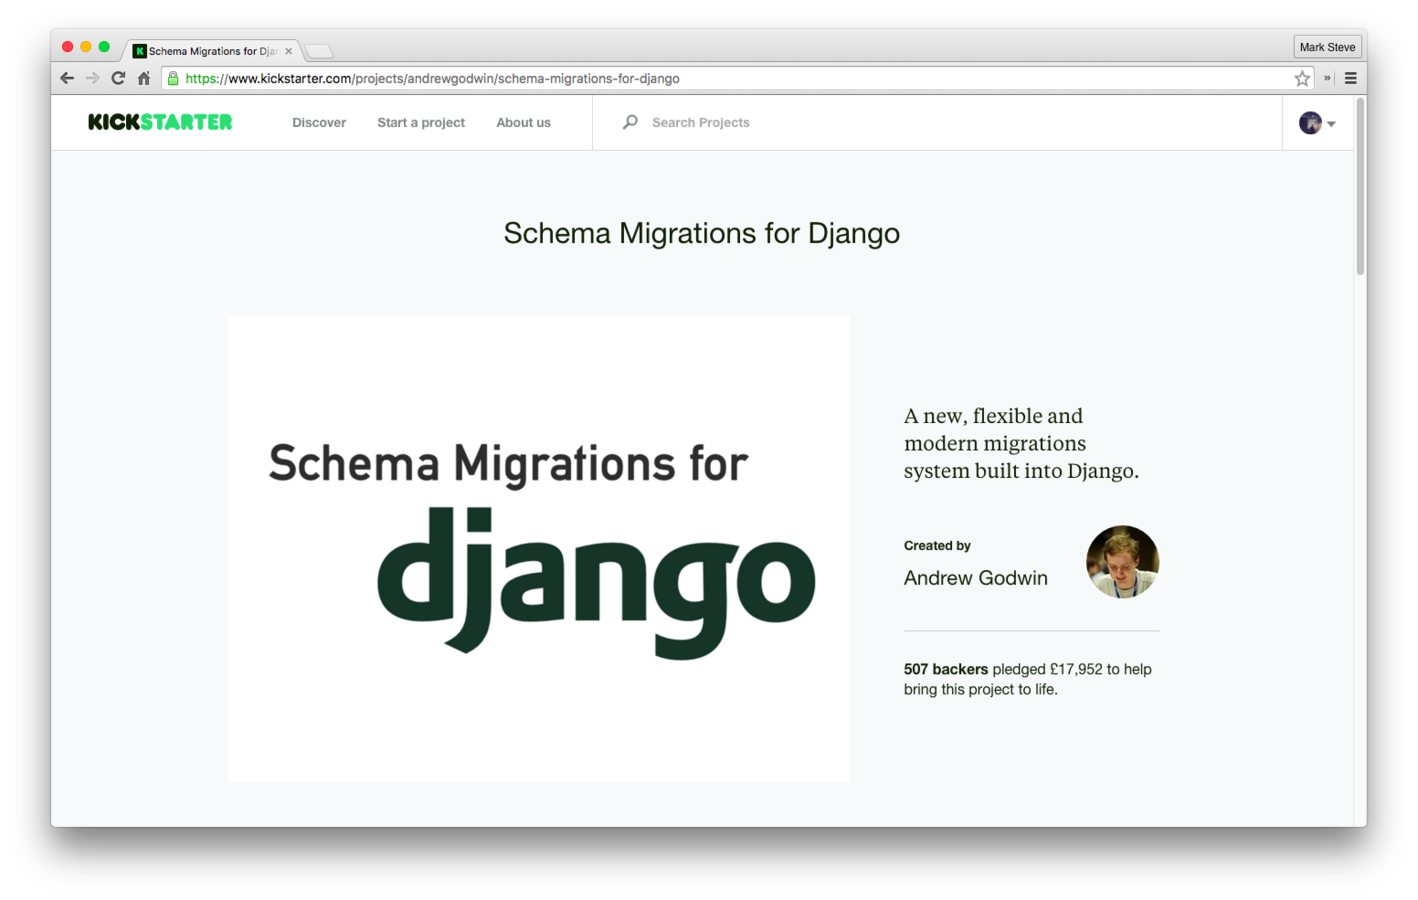Click the page title Schema Migrations for Django

click(x=702, y=233)
